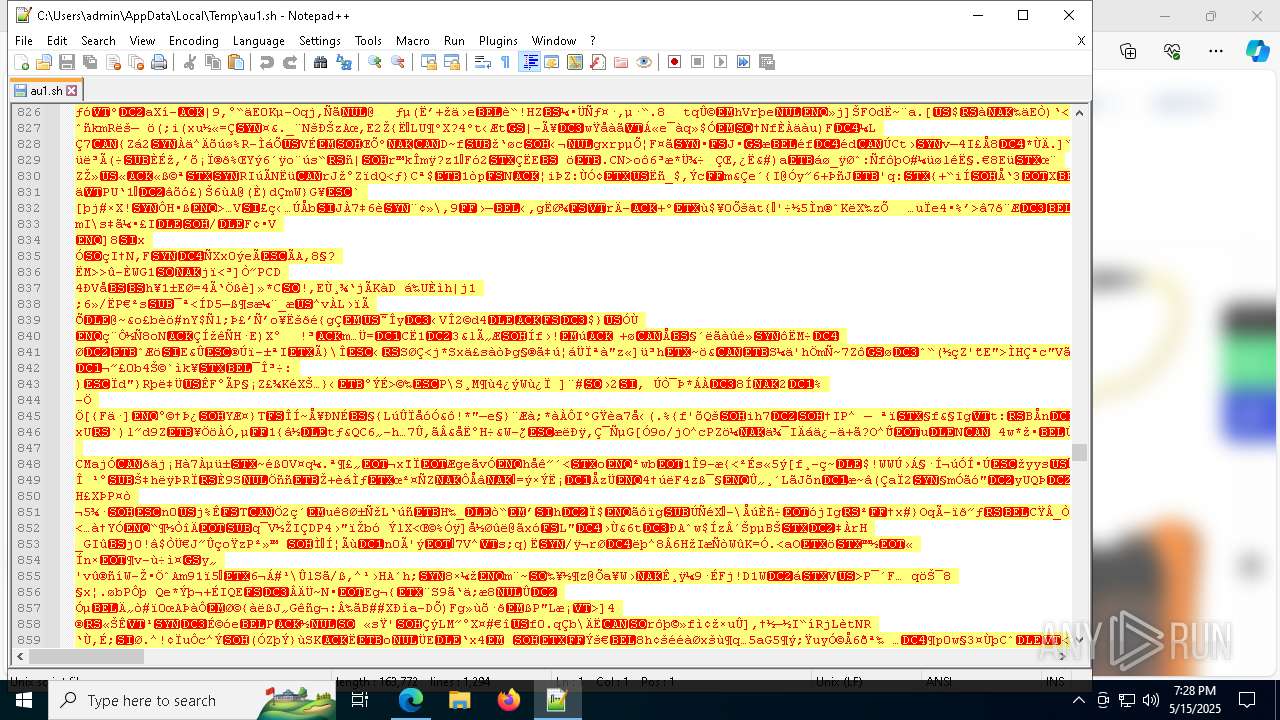Paste using the clipboard toolbar icon
The height and width of the screenshot is (720, 1280).
[236, 62]
